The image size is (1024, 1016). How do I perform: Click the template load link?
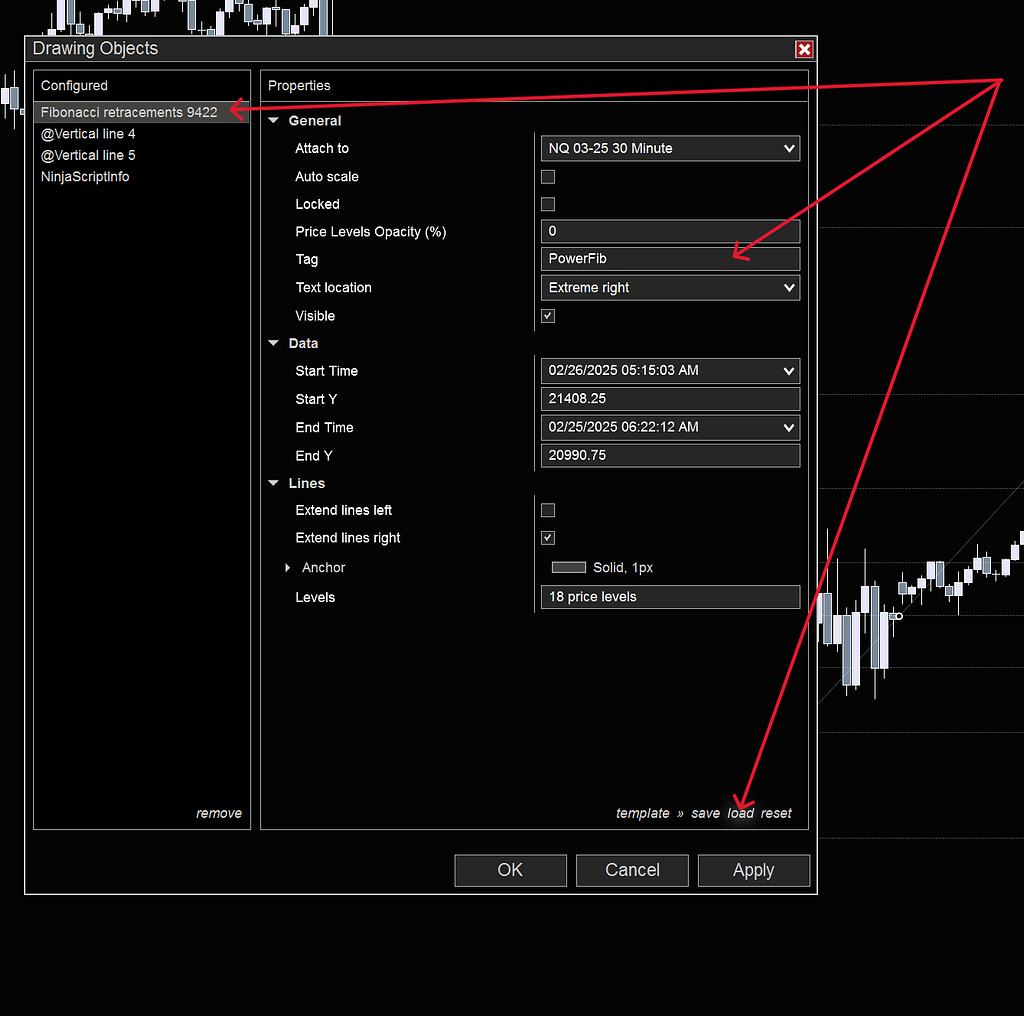click(x=740, y=813)
